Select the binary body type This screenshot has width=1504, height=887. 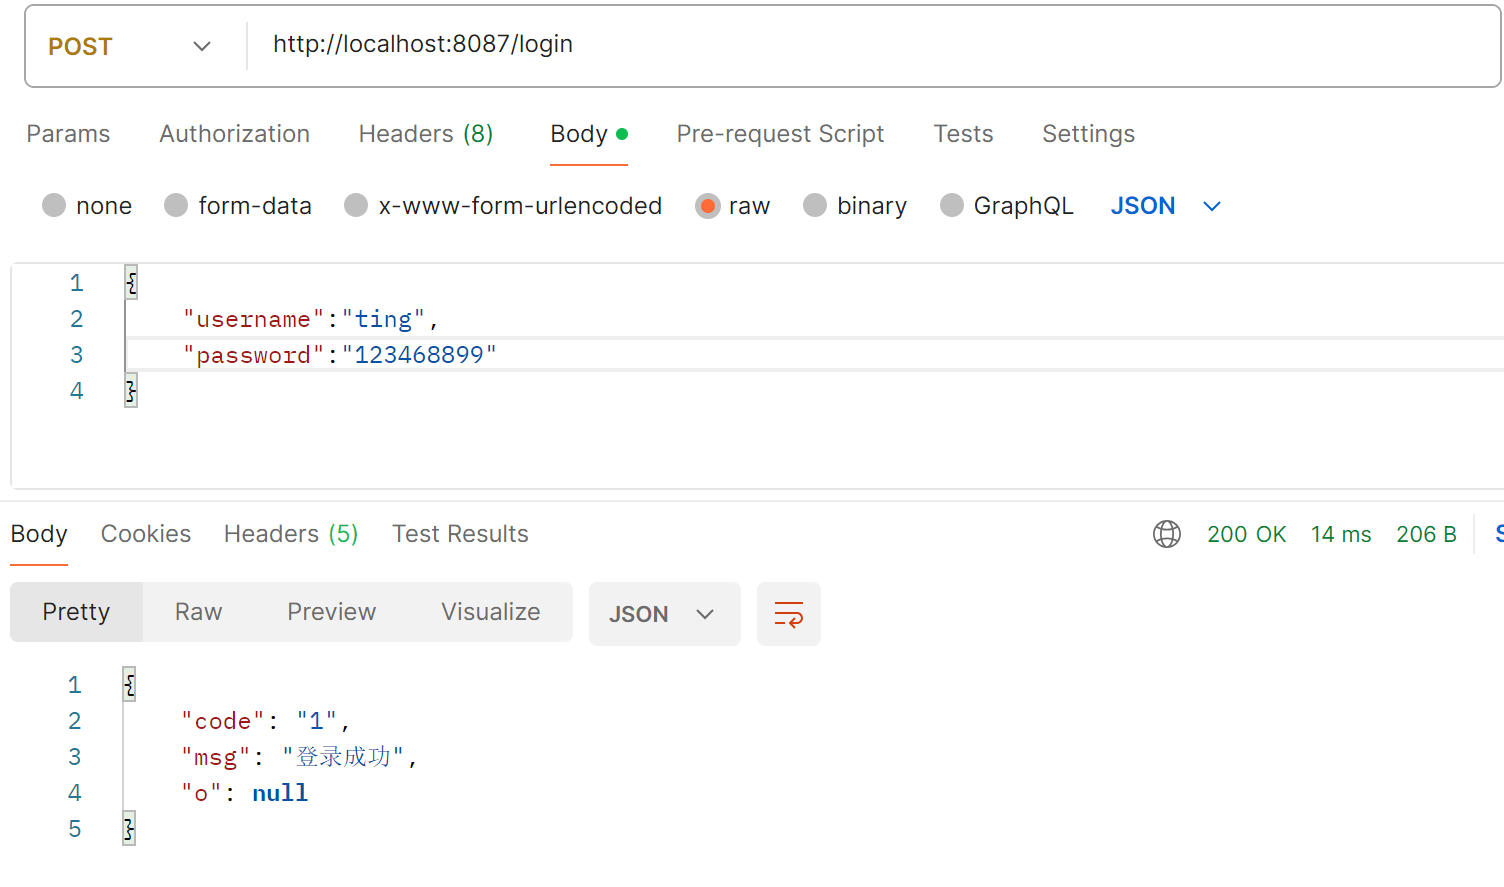pos(855,206)
